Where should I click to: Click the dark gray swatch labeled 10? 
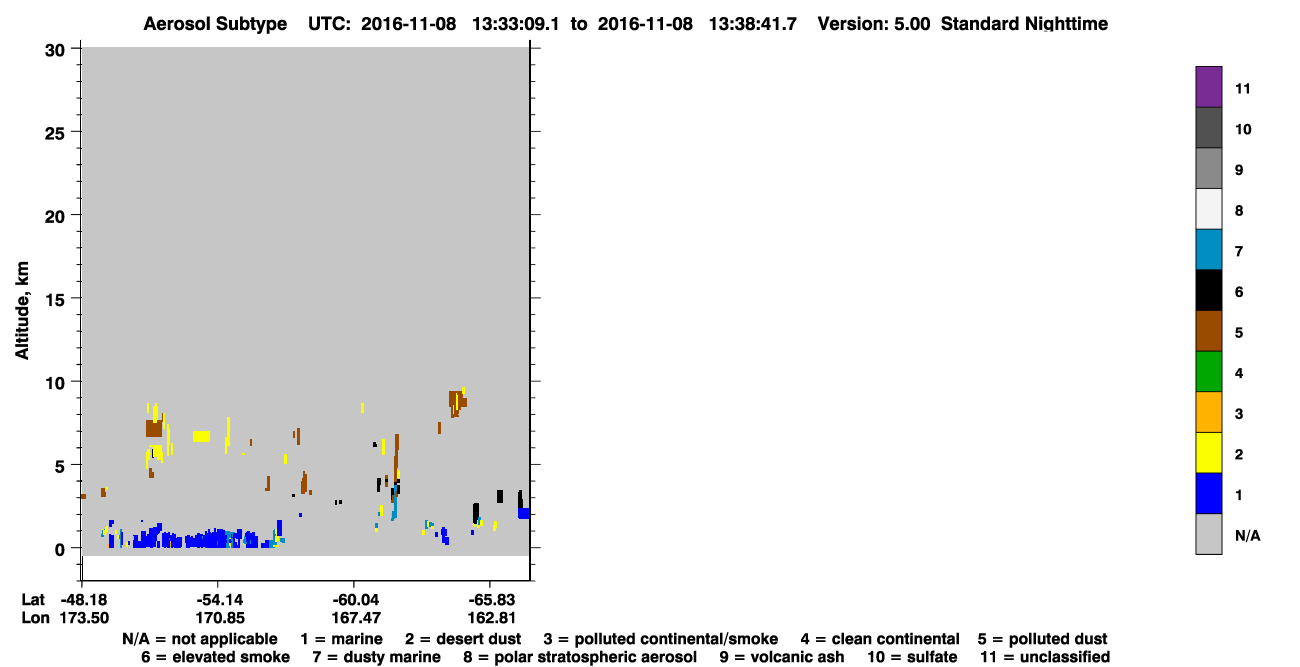(1208, 128)
